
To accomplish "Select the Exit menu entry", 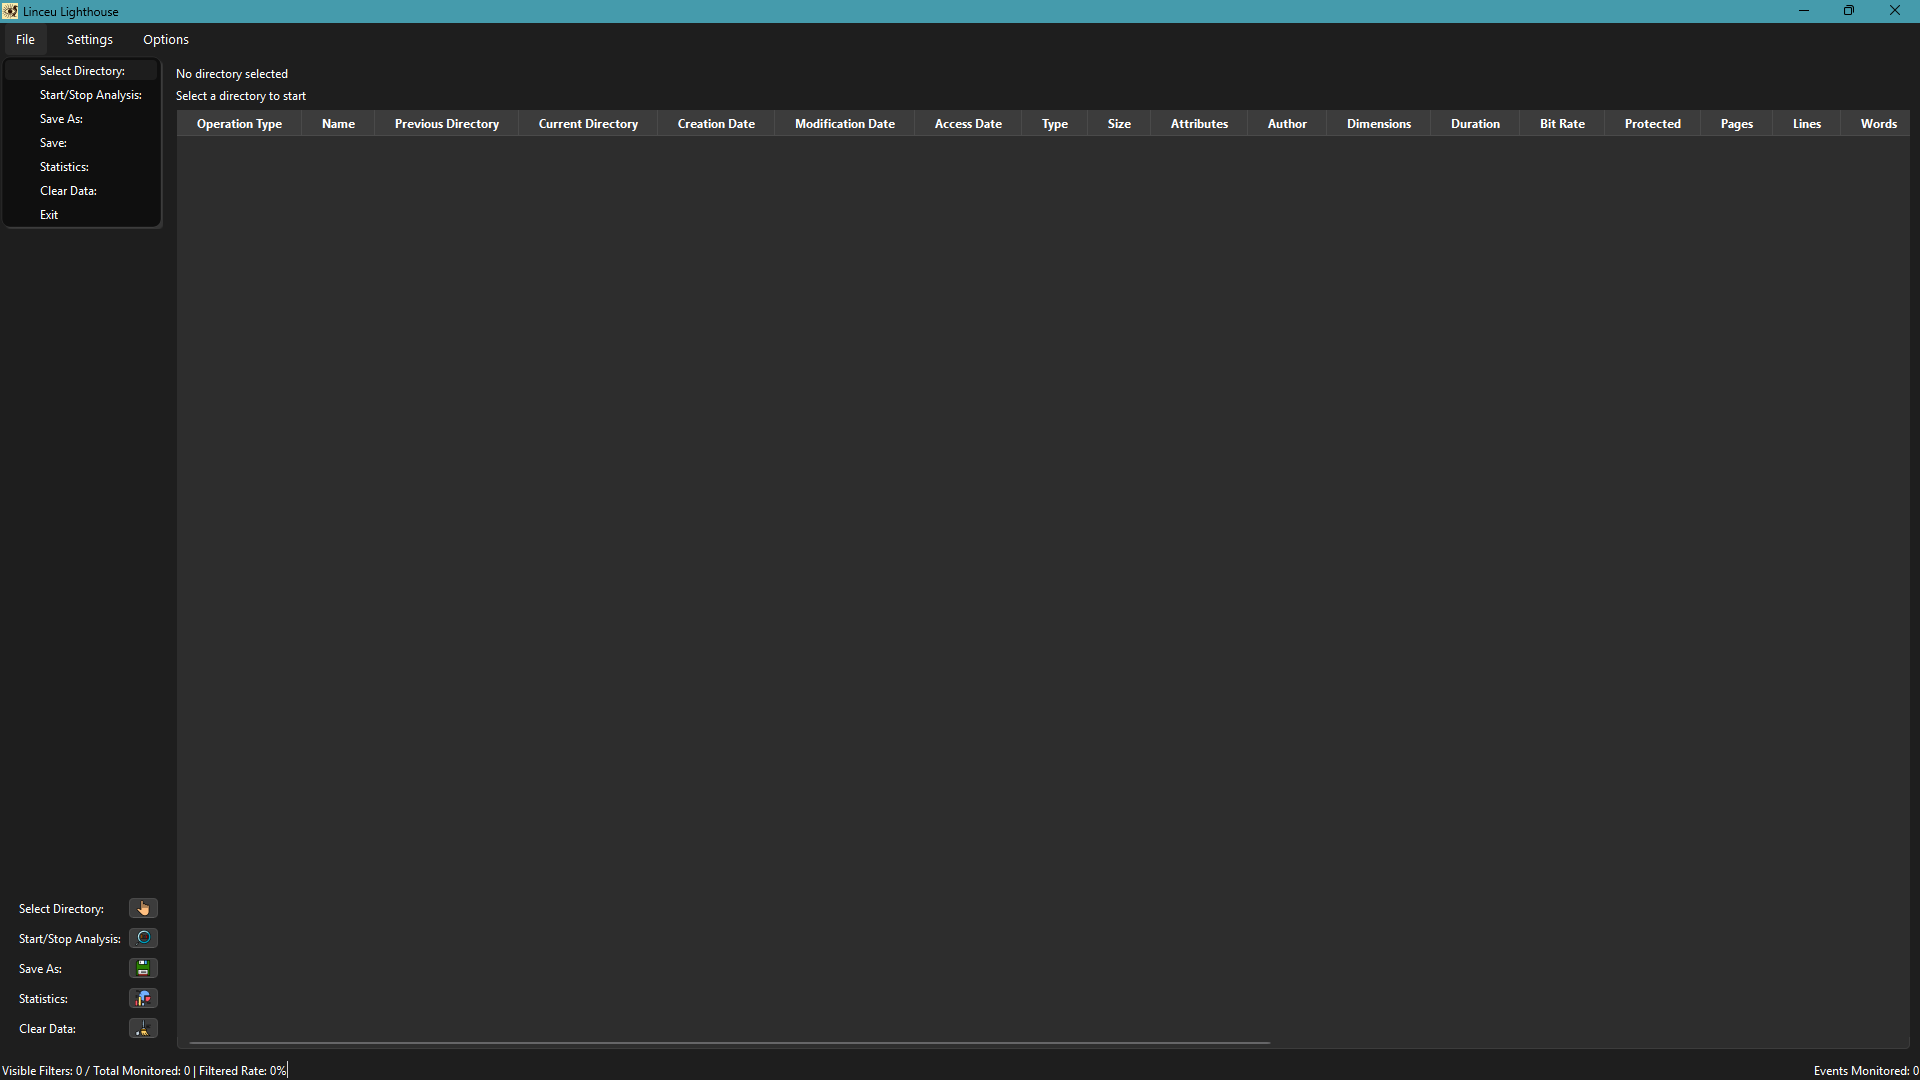I will [x=49, y=215].
